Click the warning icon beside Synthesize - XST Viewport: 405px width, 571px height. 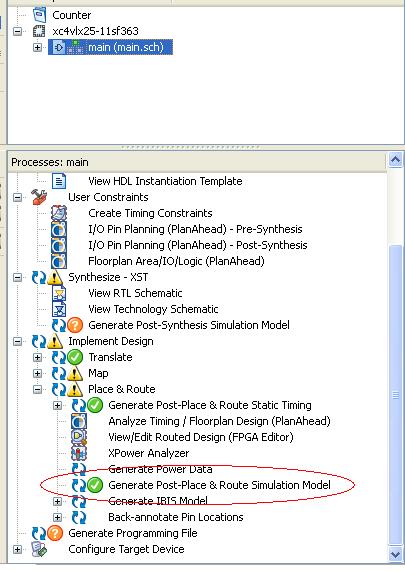tap(55, 277)
